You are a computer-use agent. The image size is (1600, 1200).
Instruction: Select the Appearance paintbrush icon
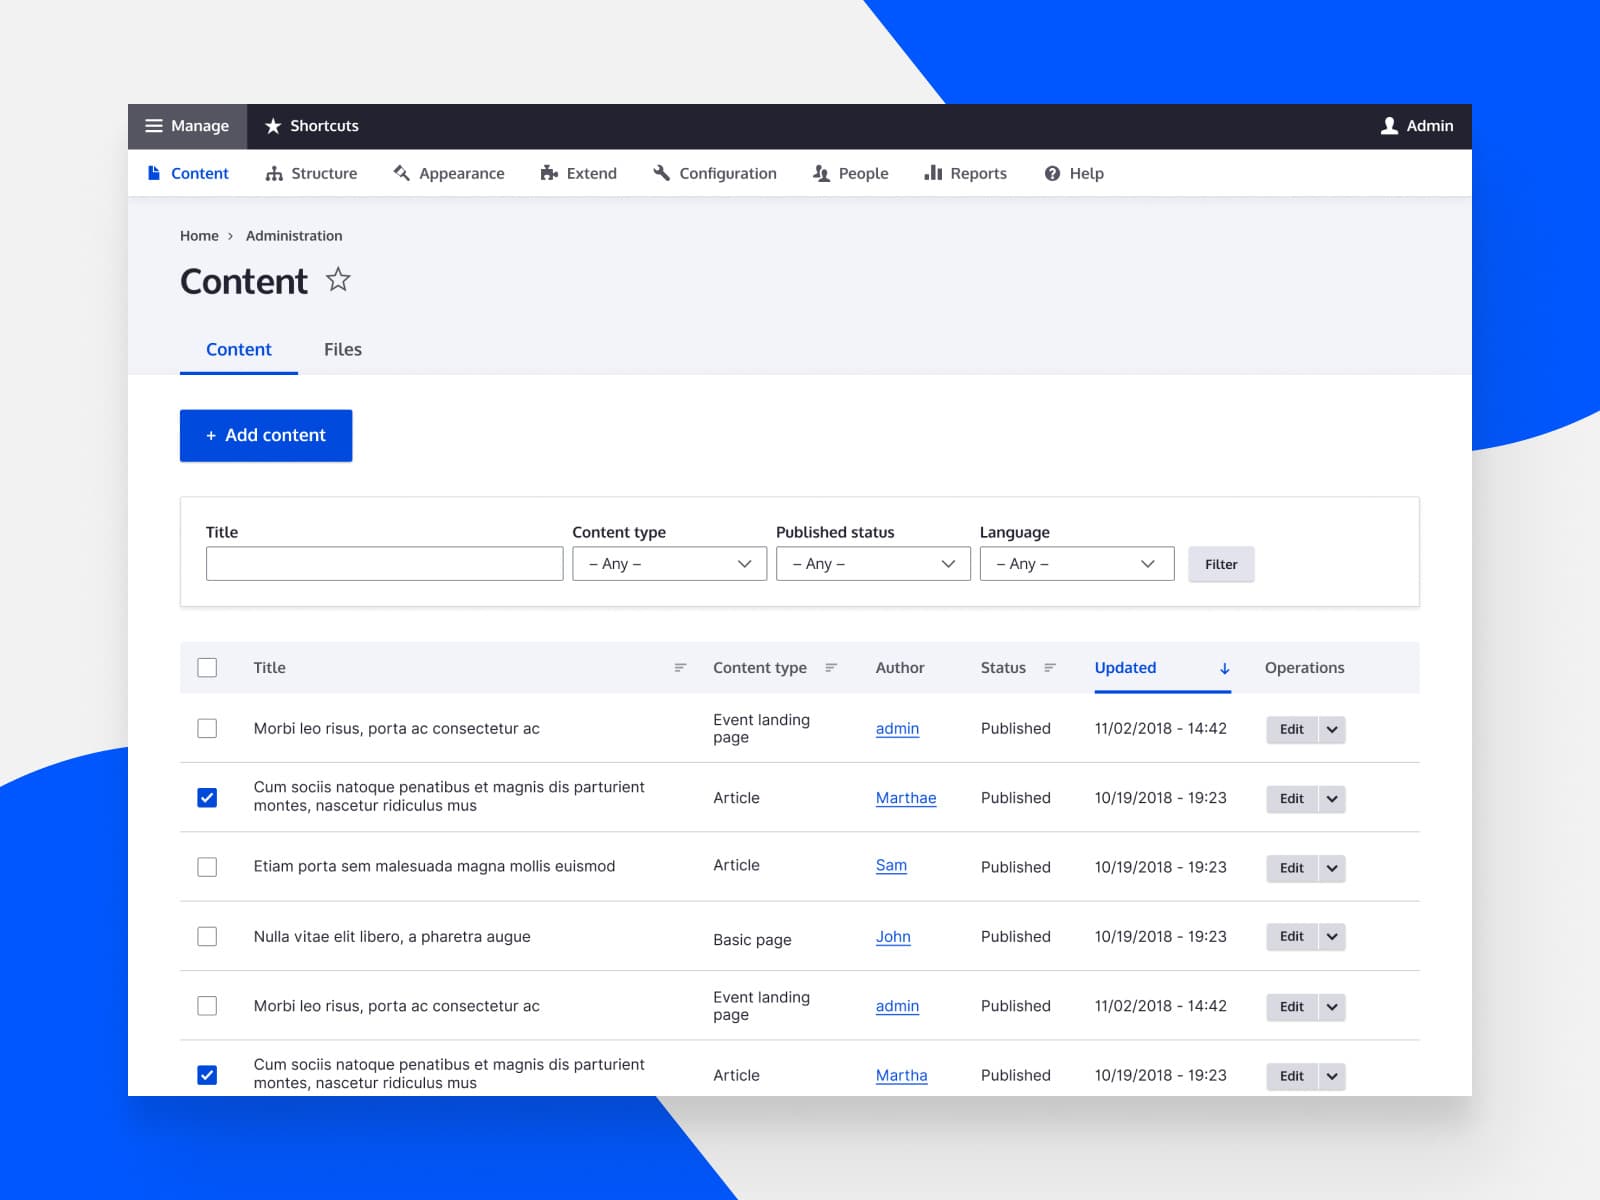click(401, 172)
